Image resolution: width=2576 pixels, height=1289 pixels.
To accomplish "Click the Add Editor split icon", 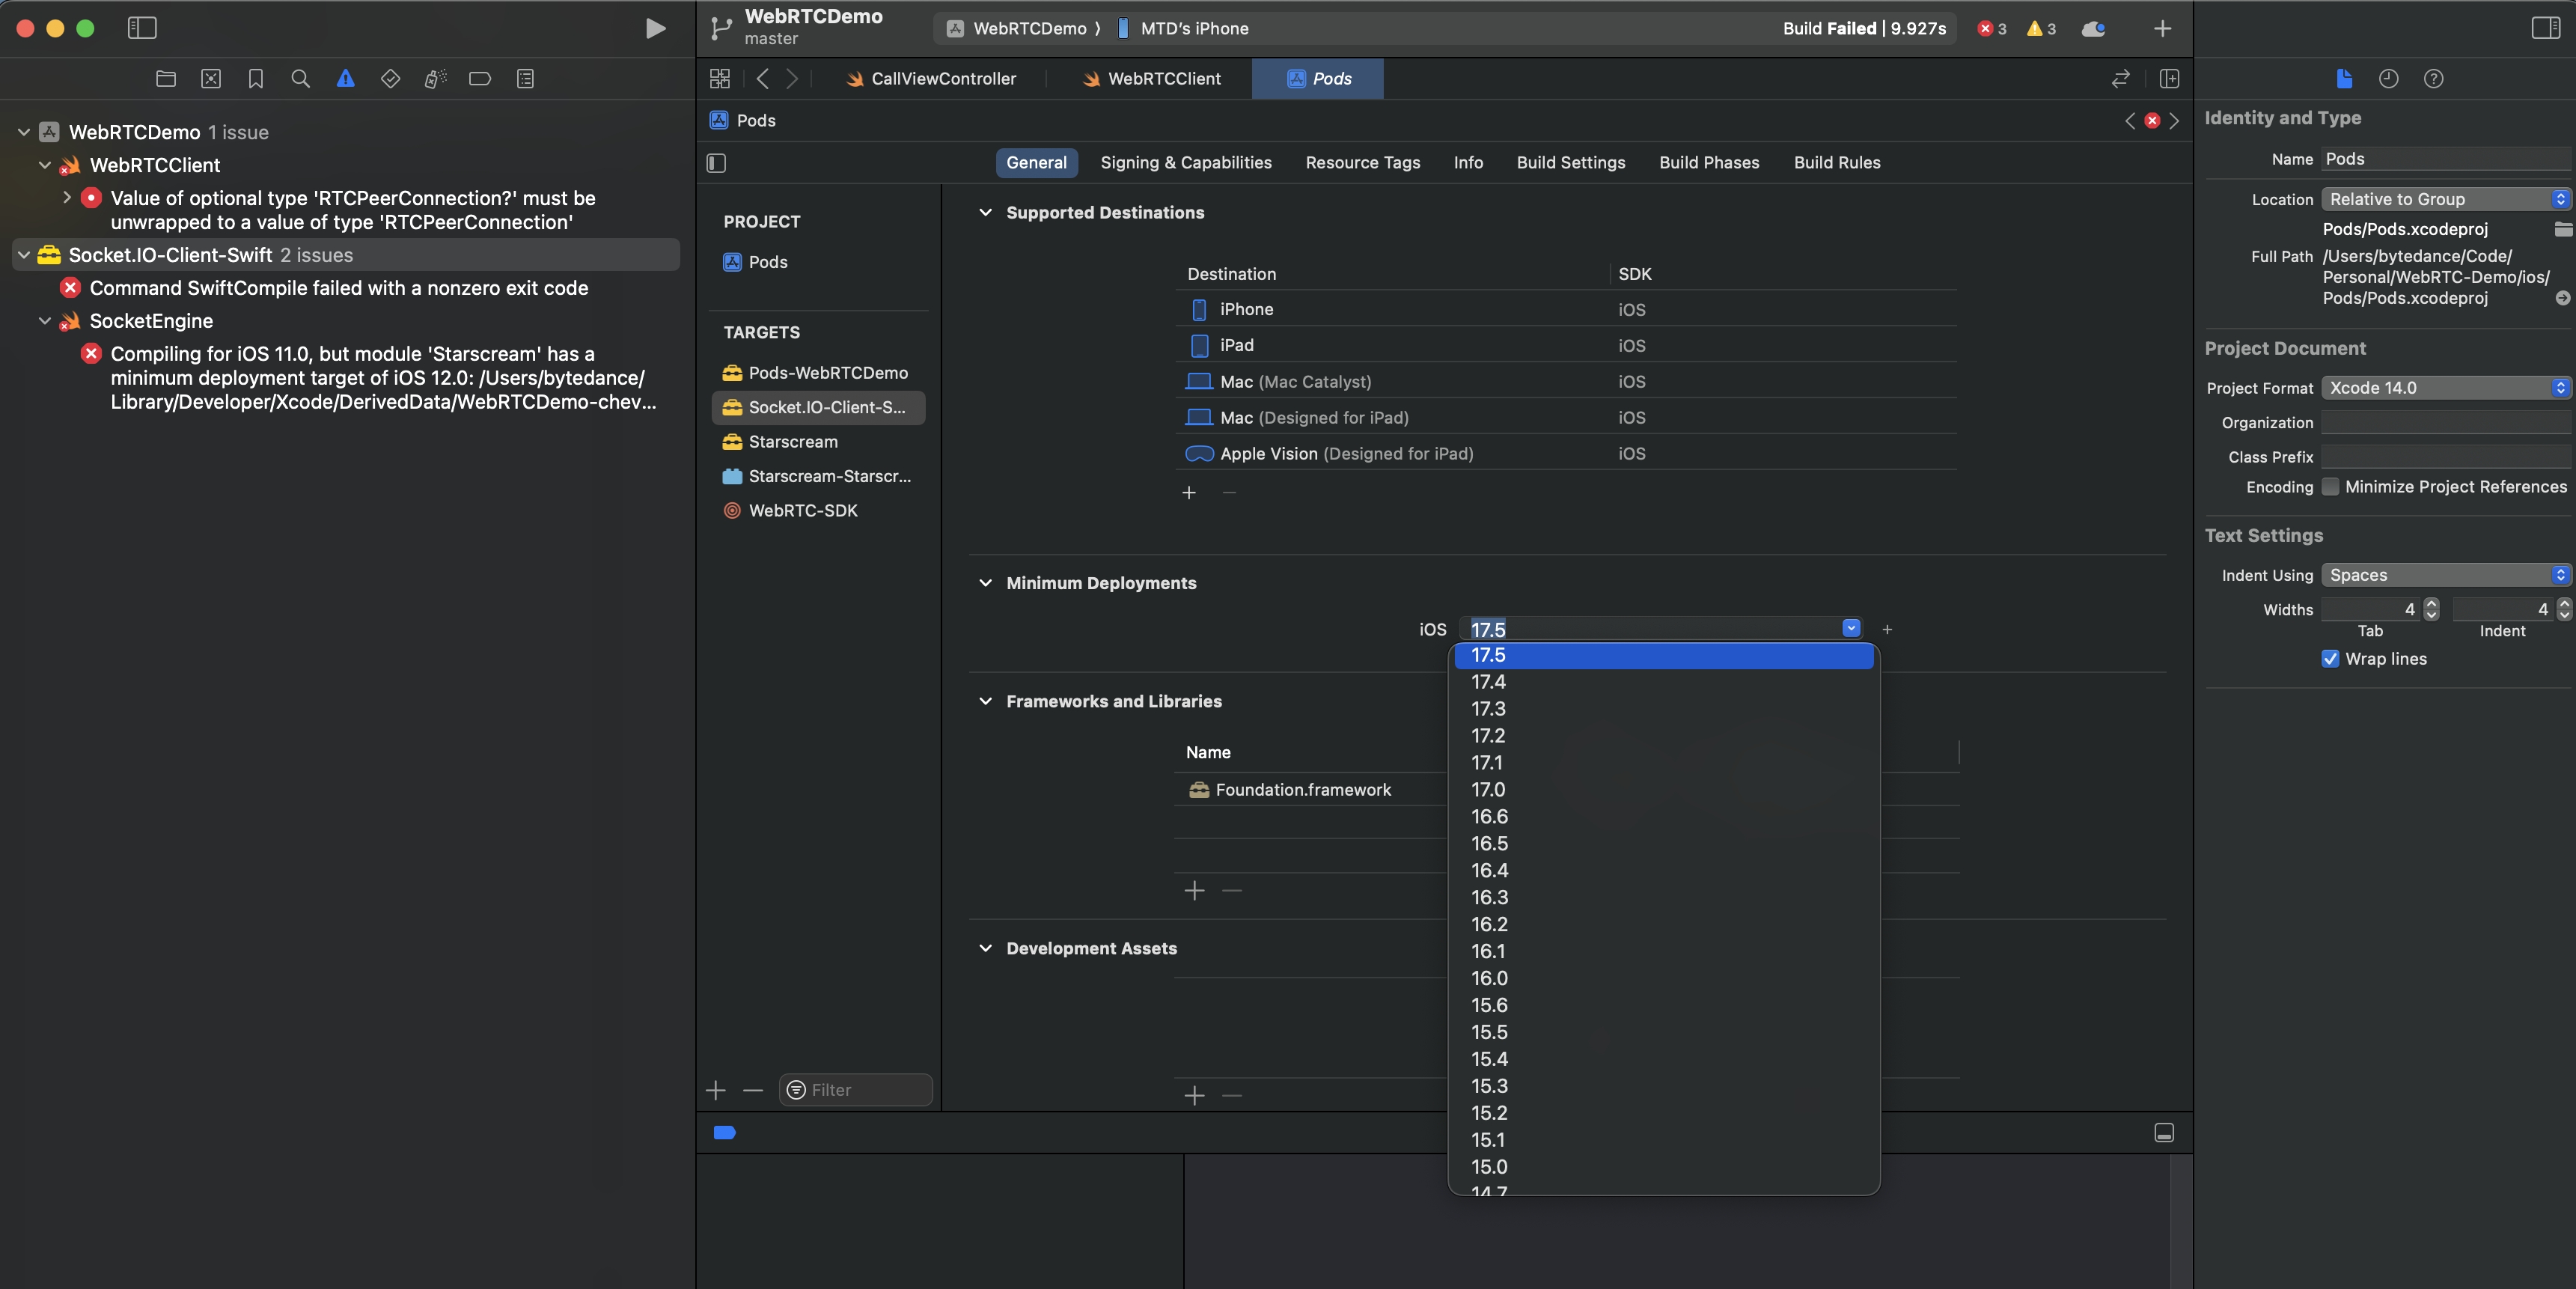I will [2169, 79].
